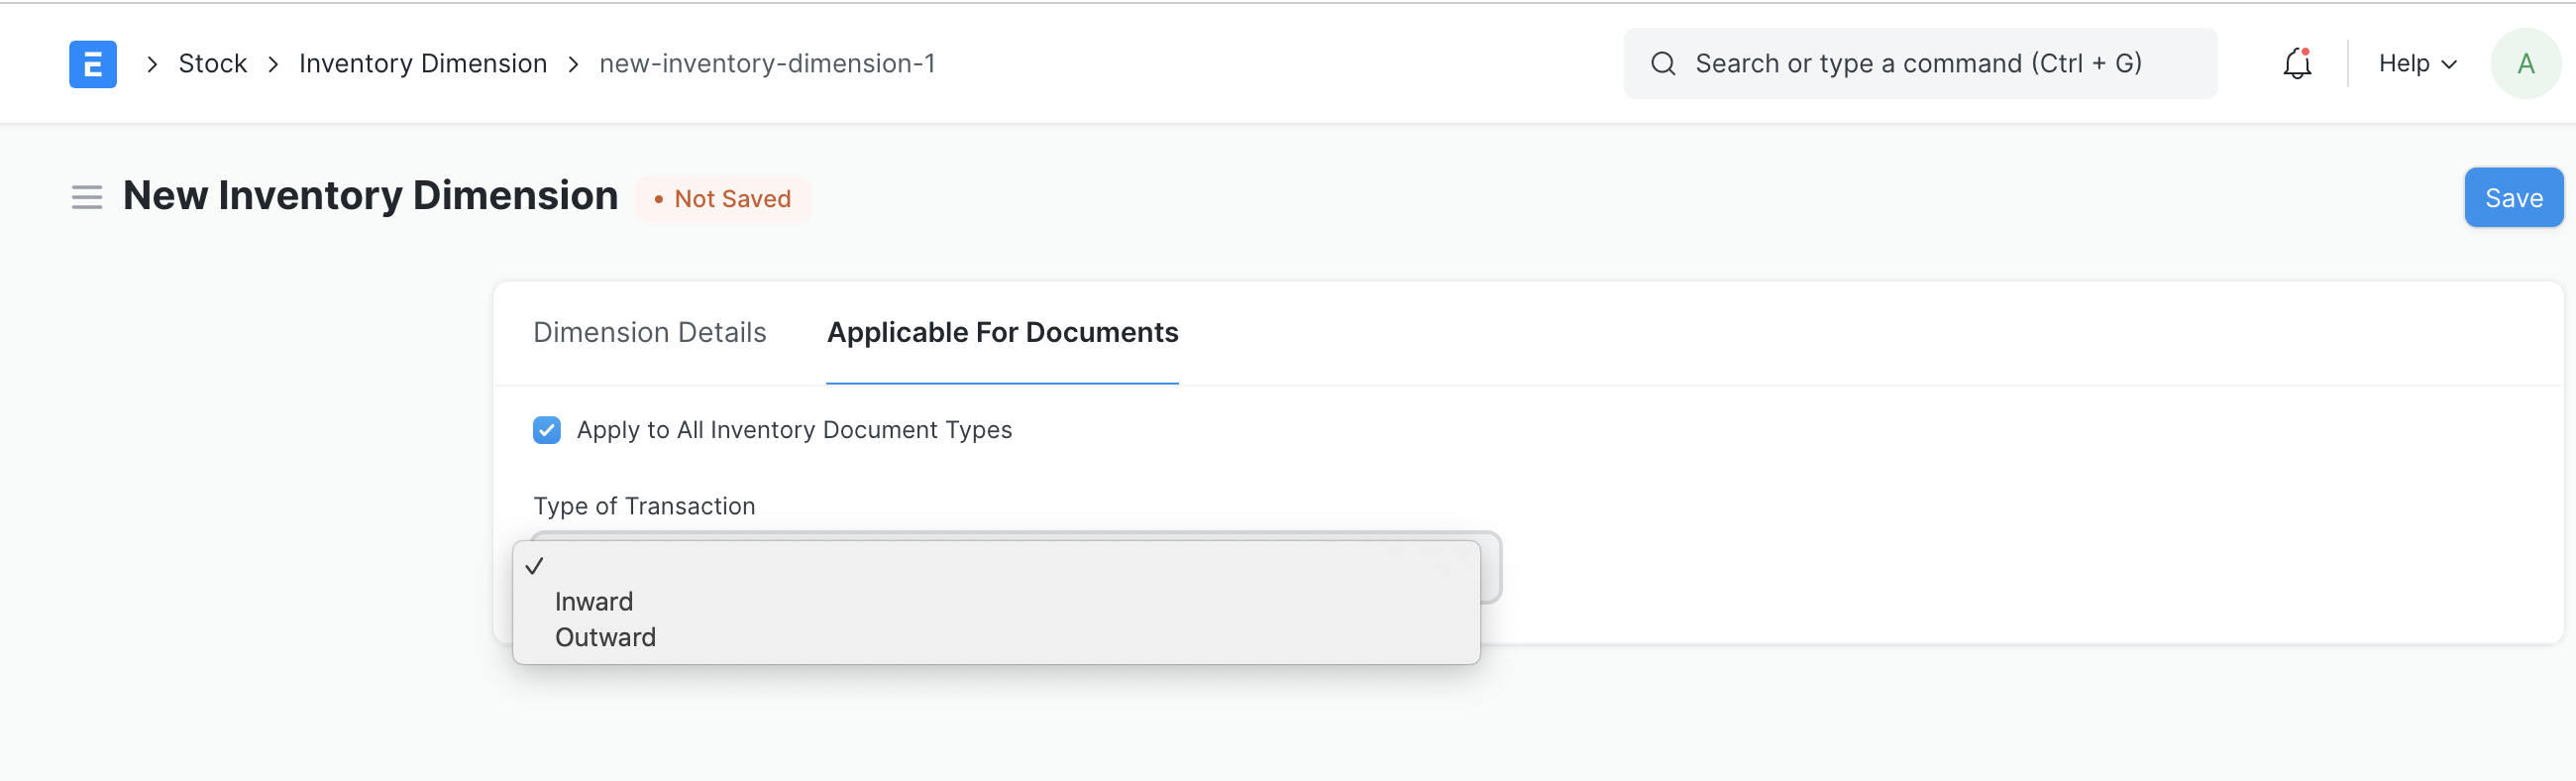Open the user avatar 'A' menu
This screenshot has width=2576, height=781.
click(2525, 64)
